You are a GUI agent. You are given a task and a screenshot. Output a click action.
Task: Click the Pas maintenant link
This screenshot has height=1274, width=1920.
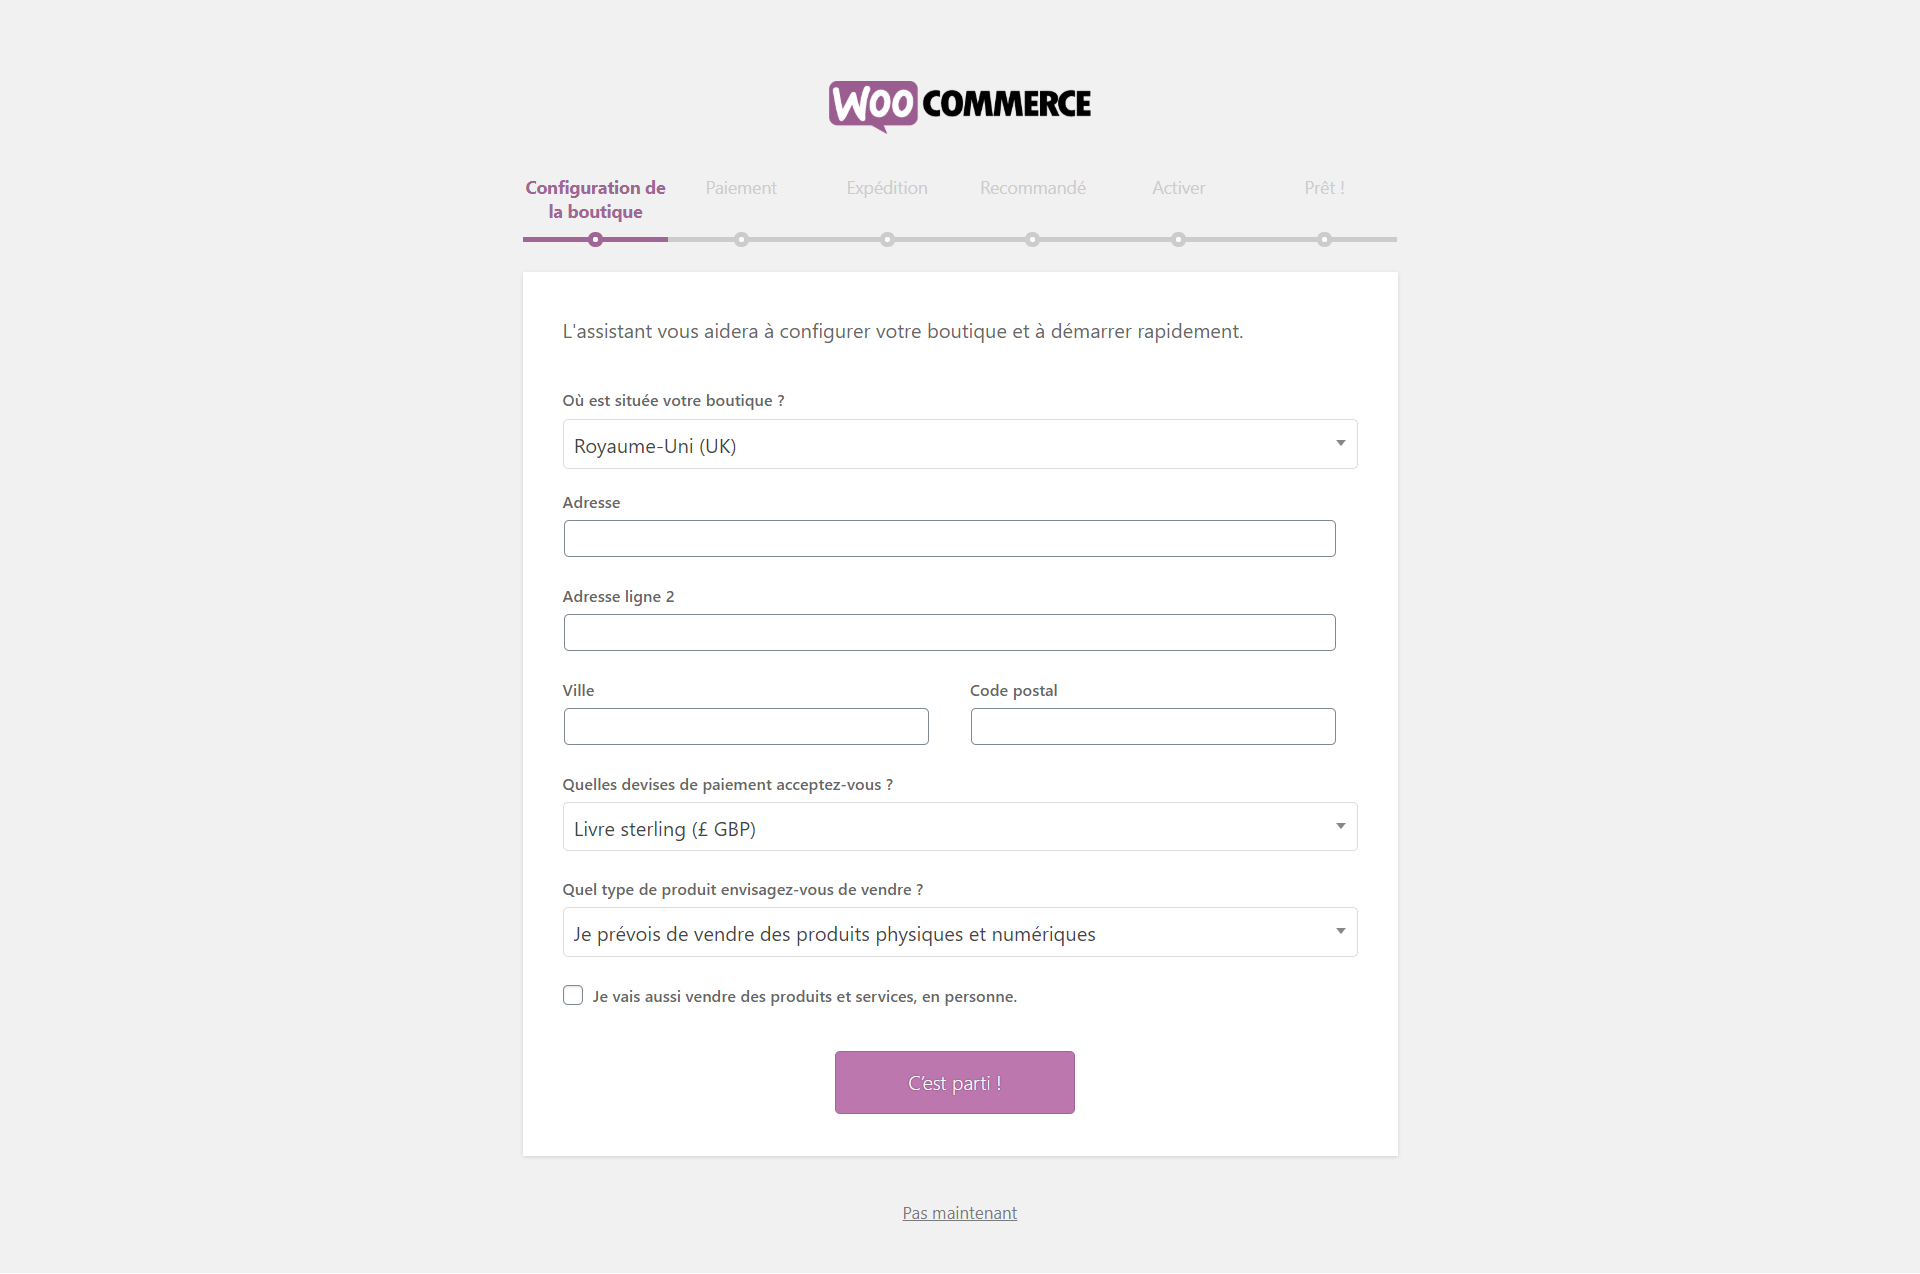(960, 1213)
